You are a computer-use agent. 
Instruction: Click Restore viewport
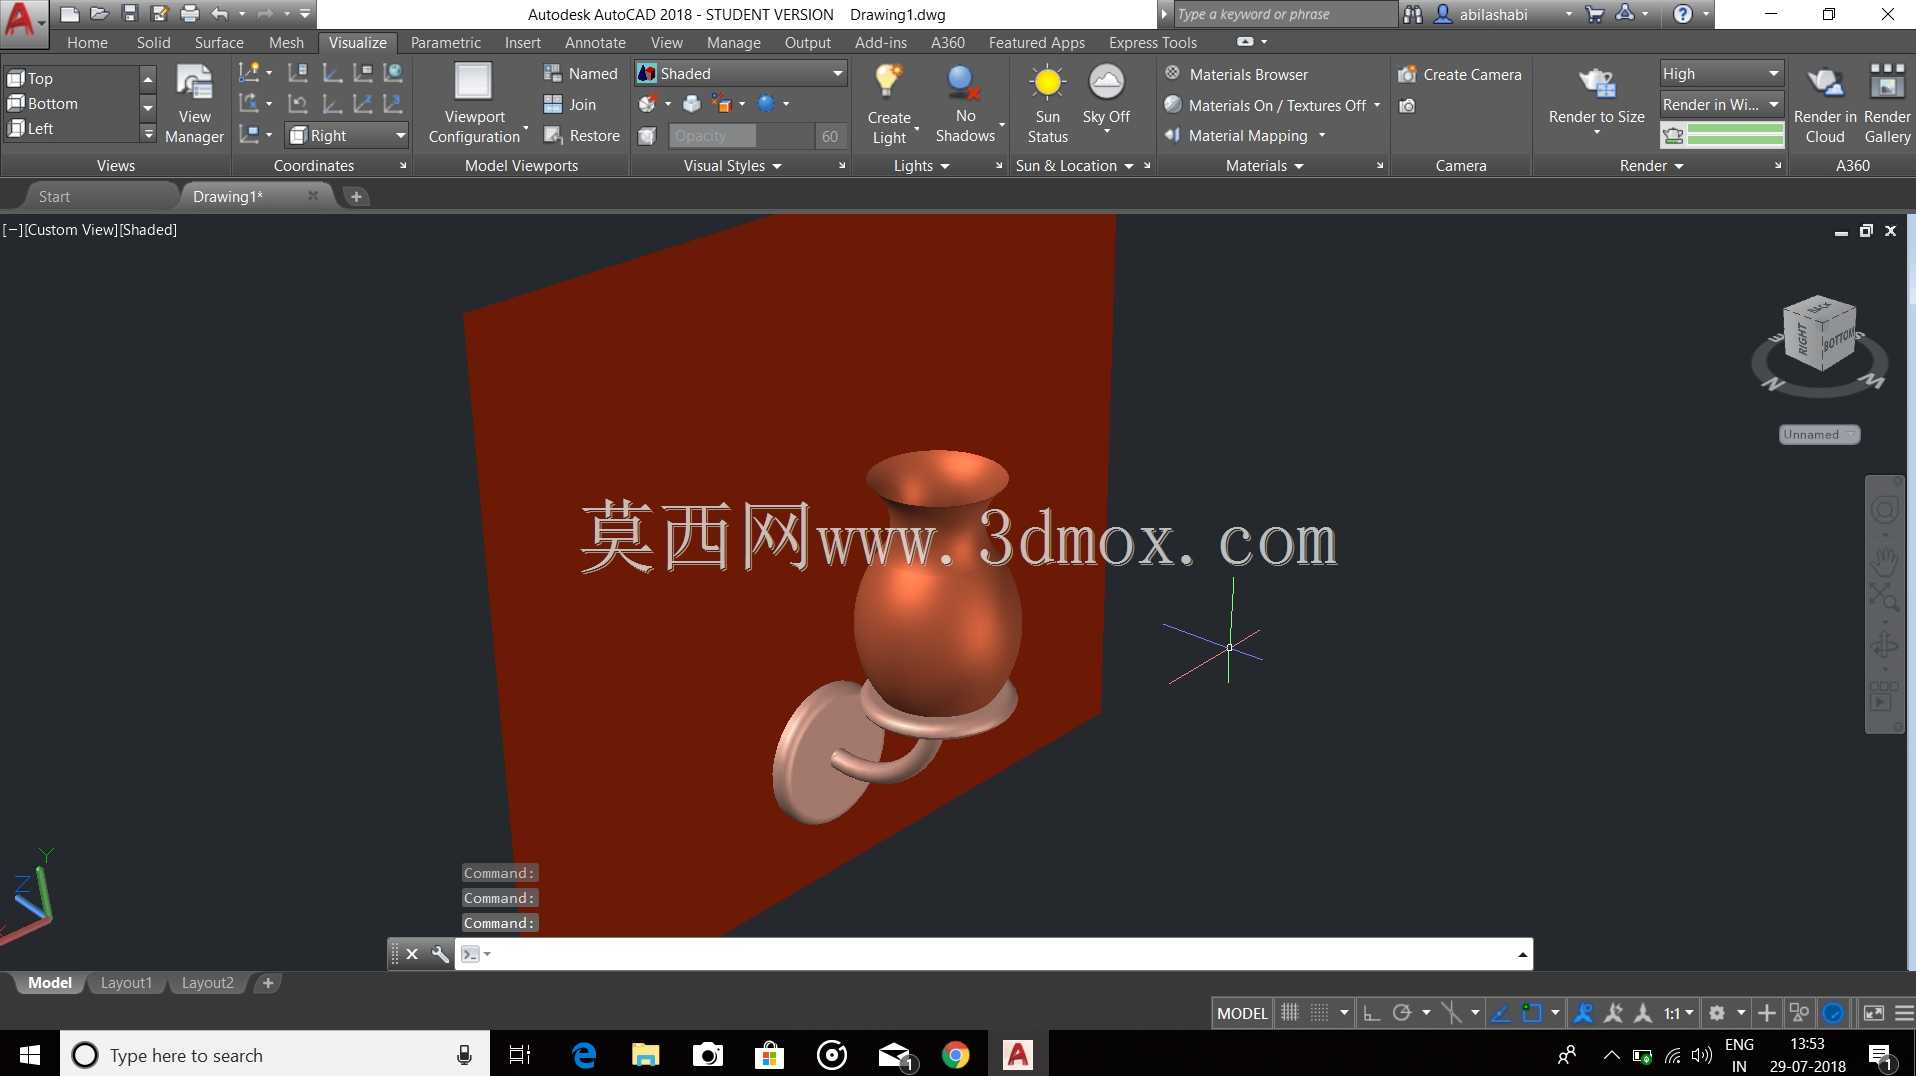click(x=582, y=135)
